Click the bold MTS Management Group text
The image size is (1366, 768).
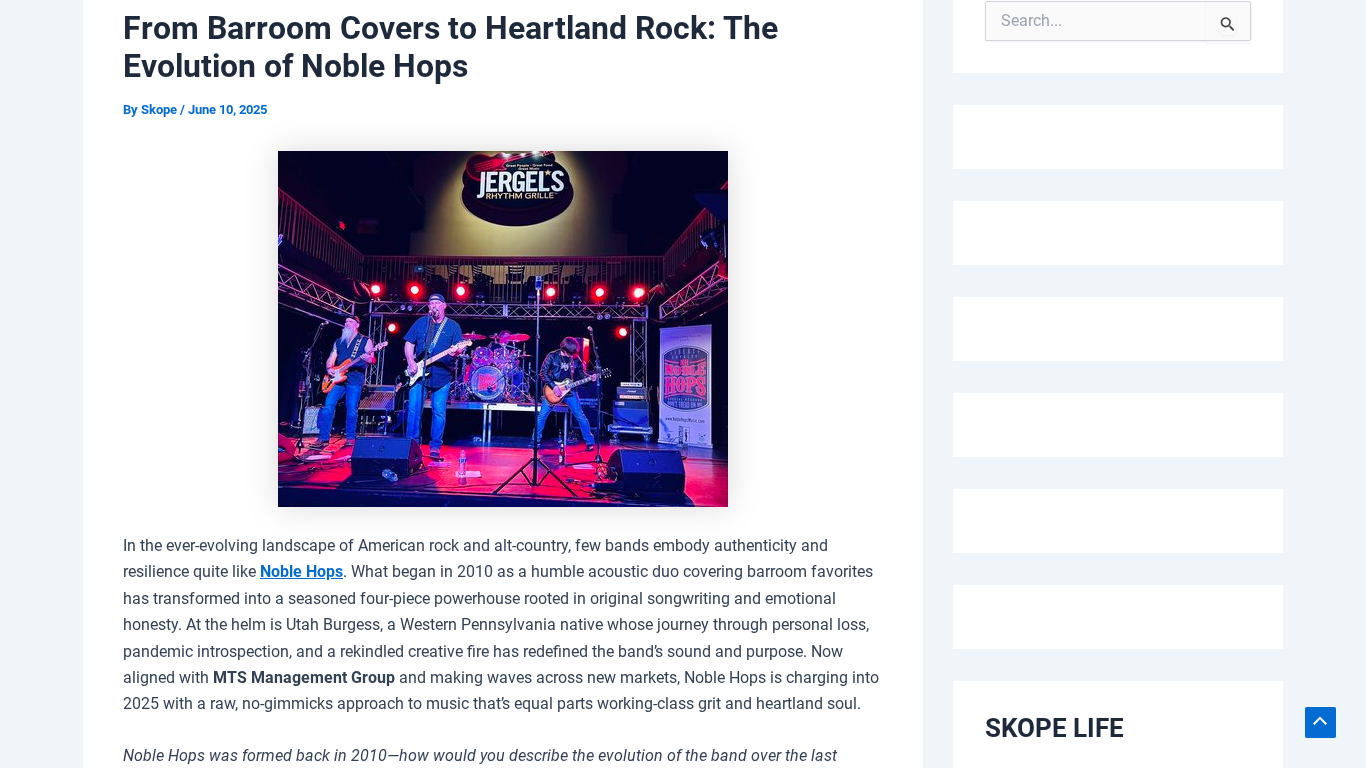coord(304,678)
